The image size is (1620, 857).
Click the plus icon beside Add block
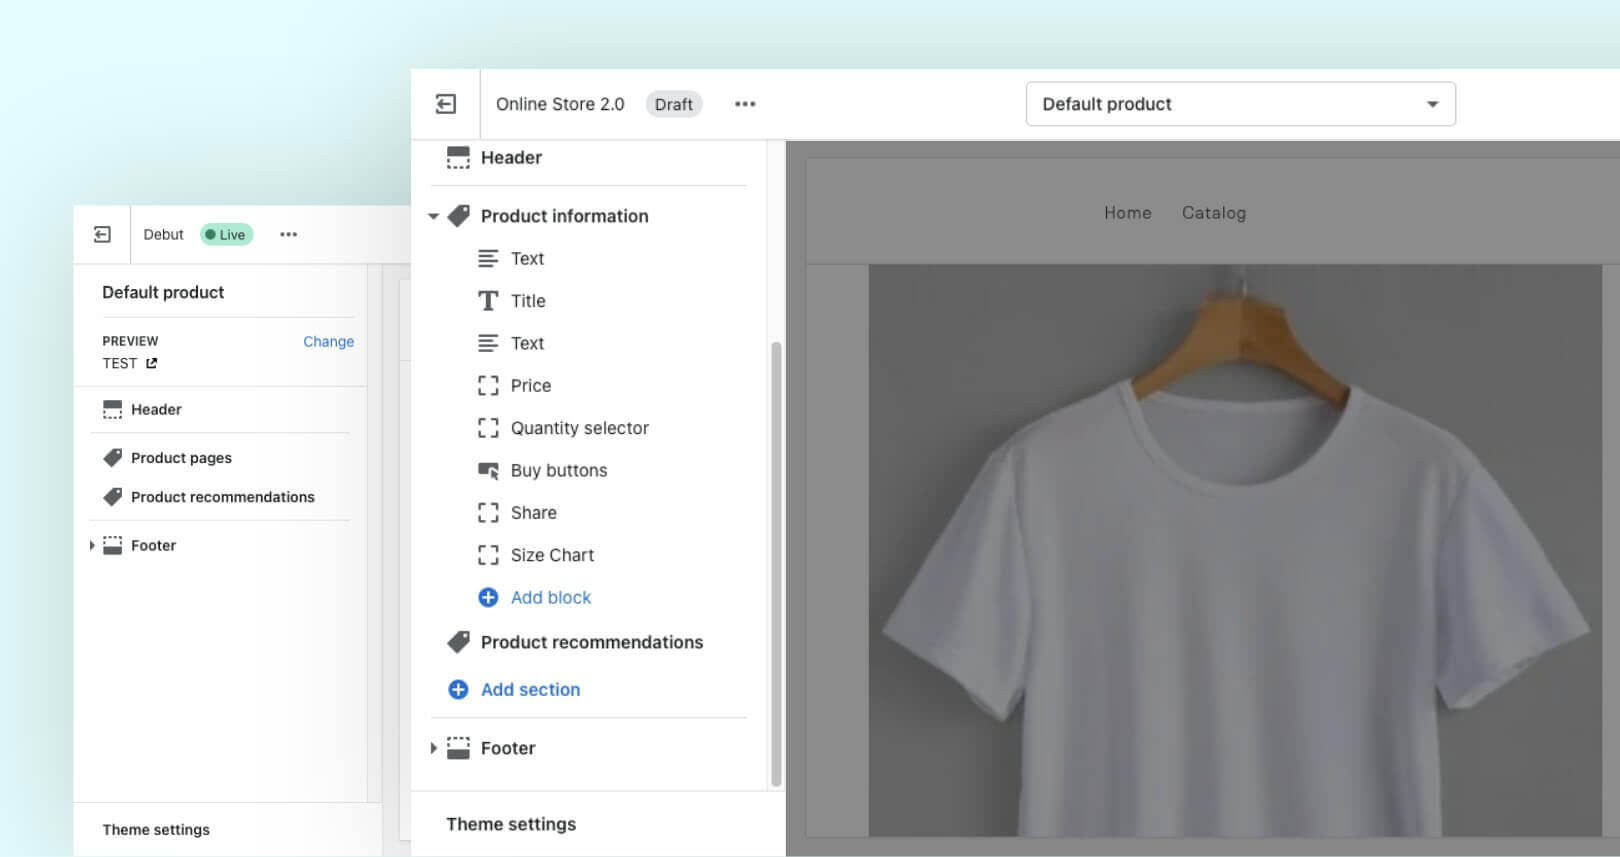coord(488,597)
